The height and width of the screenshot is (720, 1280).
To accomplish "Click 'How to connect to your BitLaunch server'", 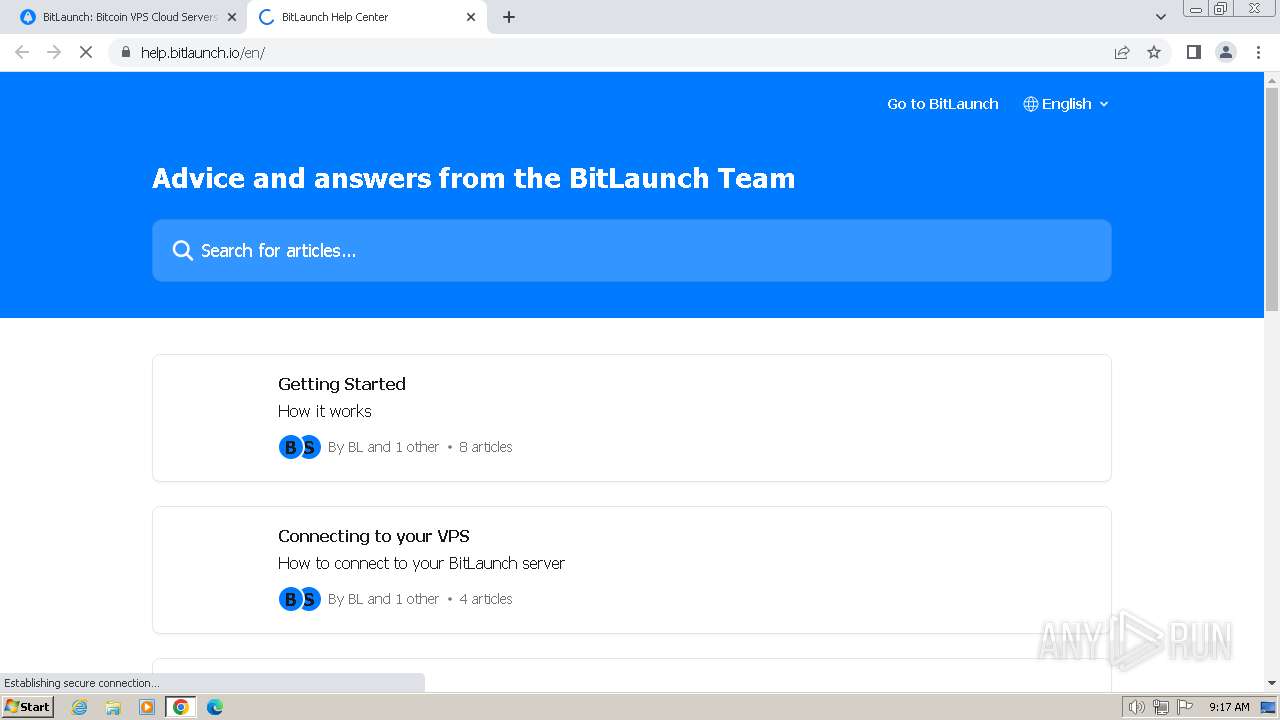I will (x=421, y=563).
